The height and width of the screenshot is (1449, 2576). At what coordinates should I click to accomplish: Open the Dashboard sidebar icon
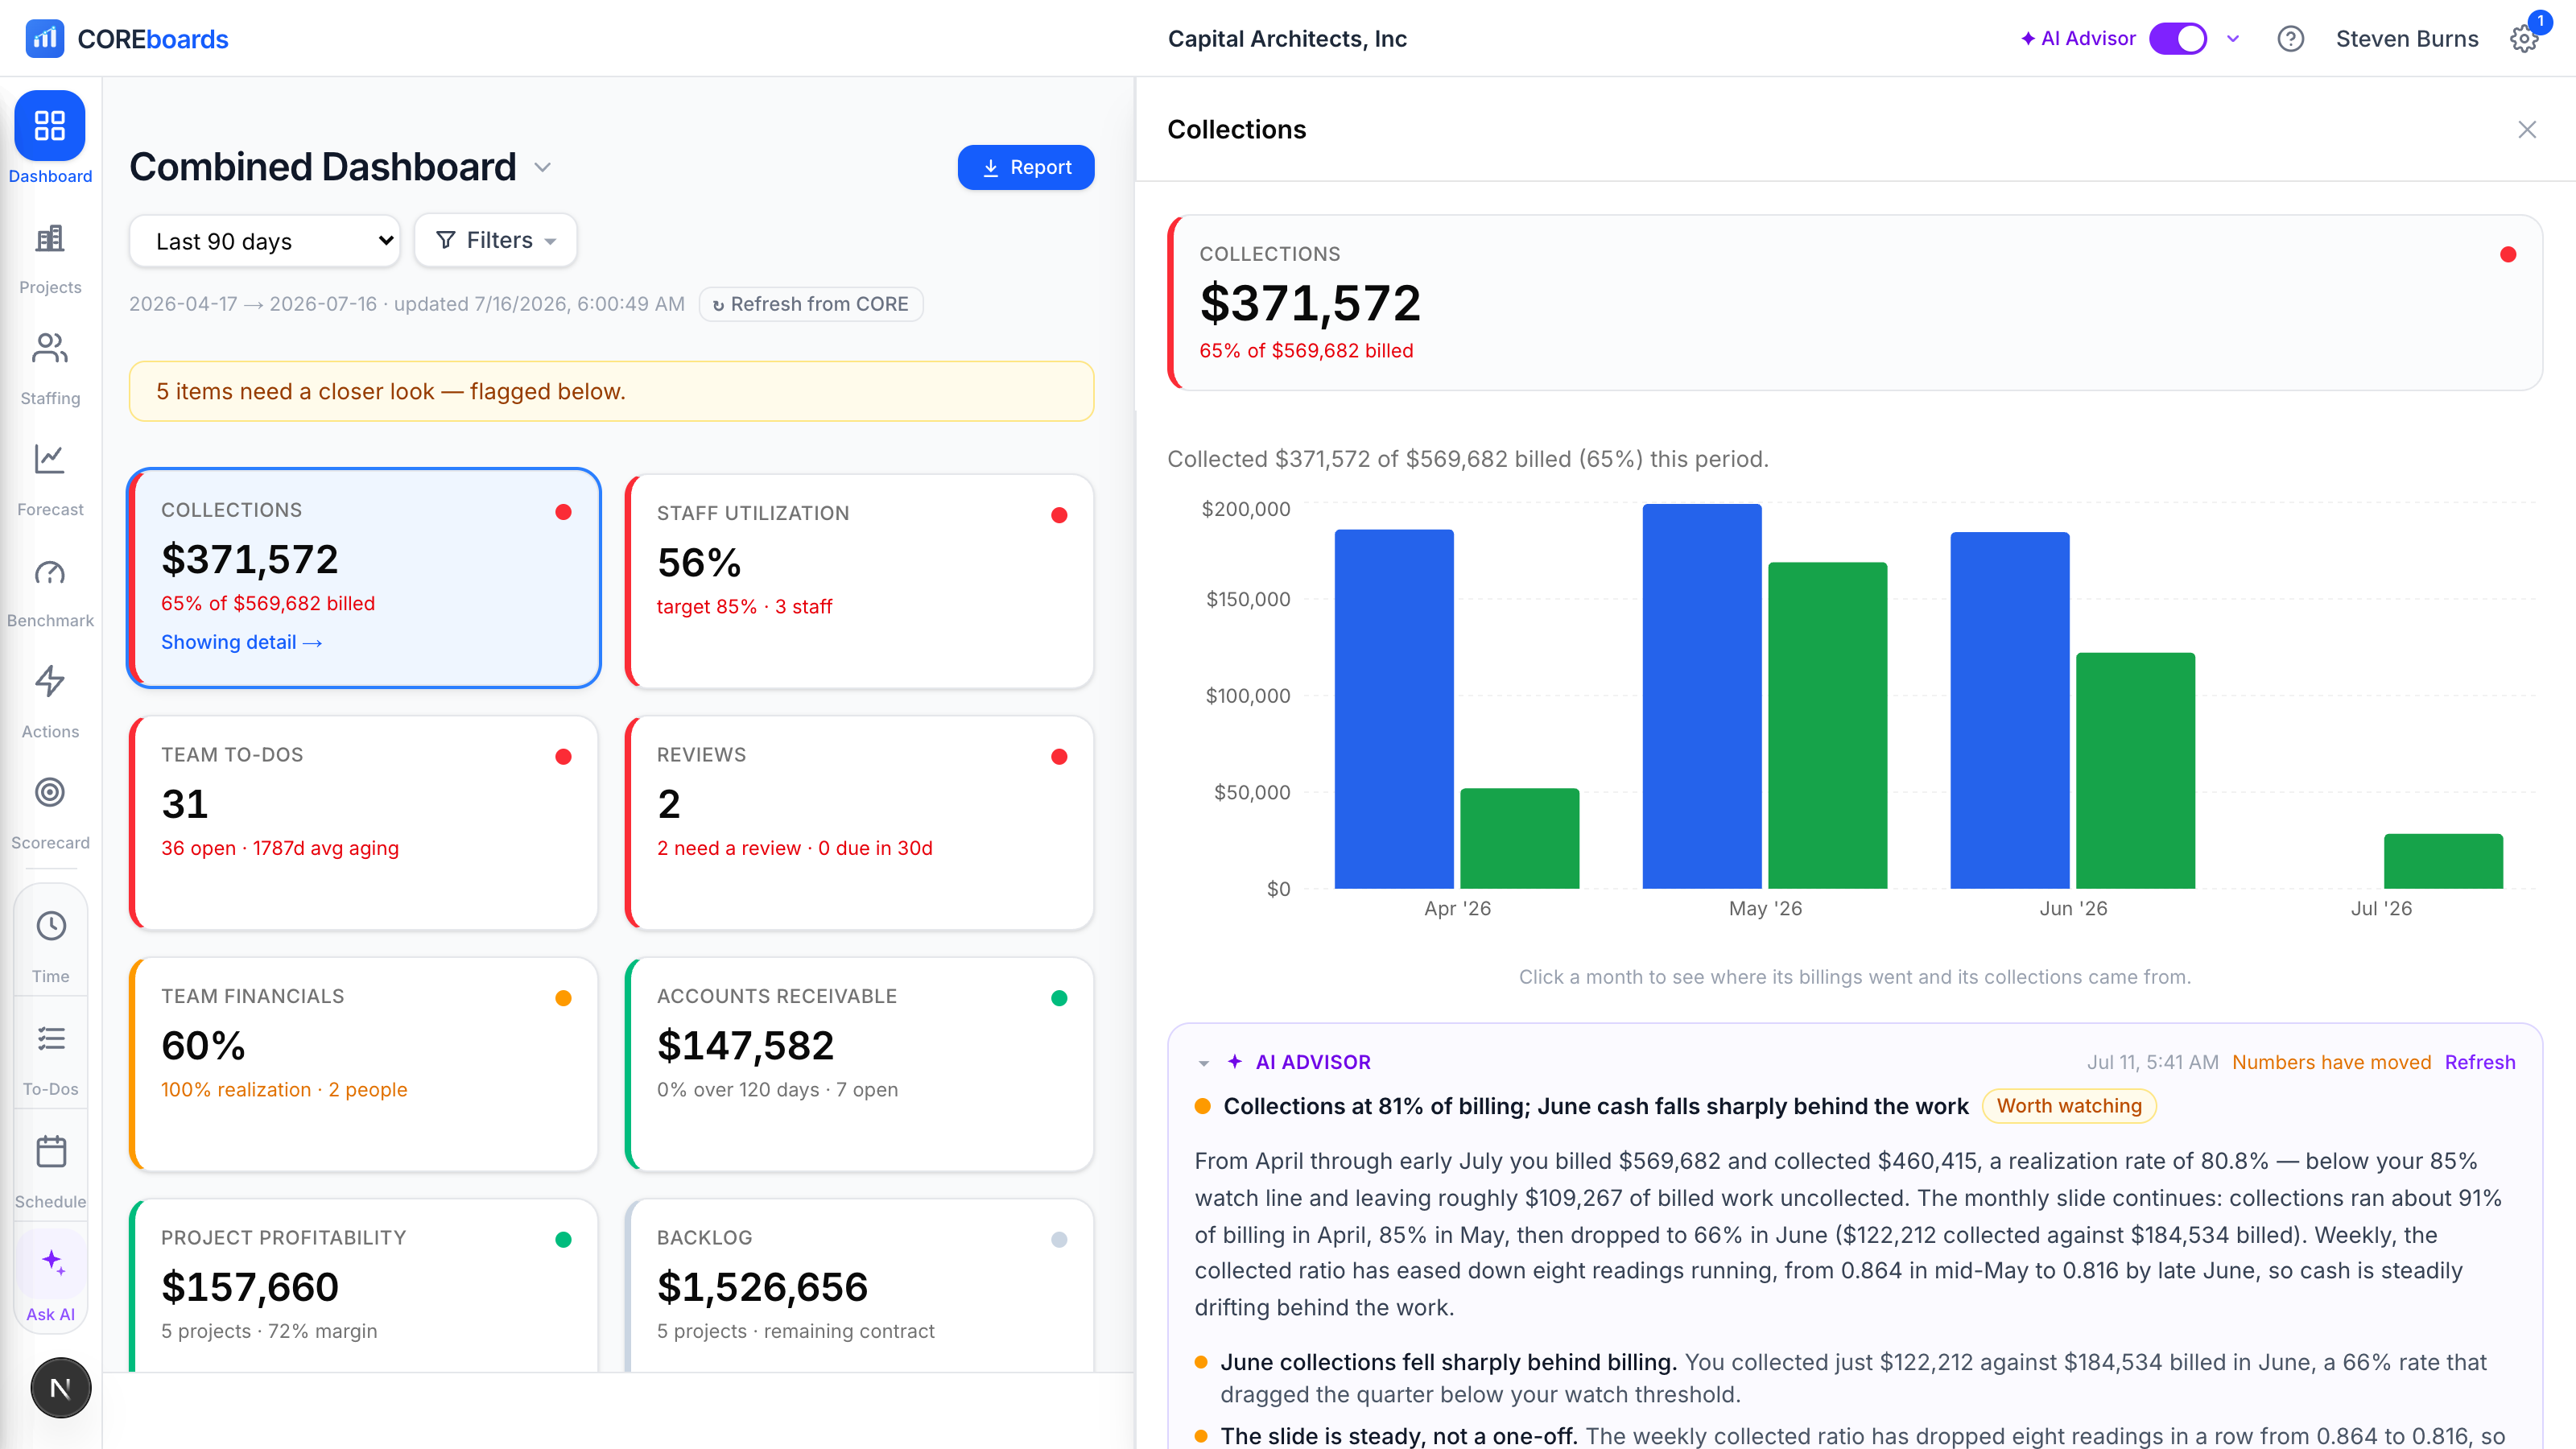pos(50,126)
